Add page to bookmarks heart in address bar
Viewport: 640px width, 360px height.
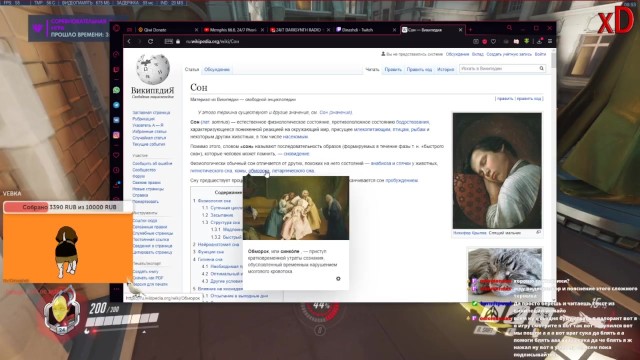click(x=493, y=42)
